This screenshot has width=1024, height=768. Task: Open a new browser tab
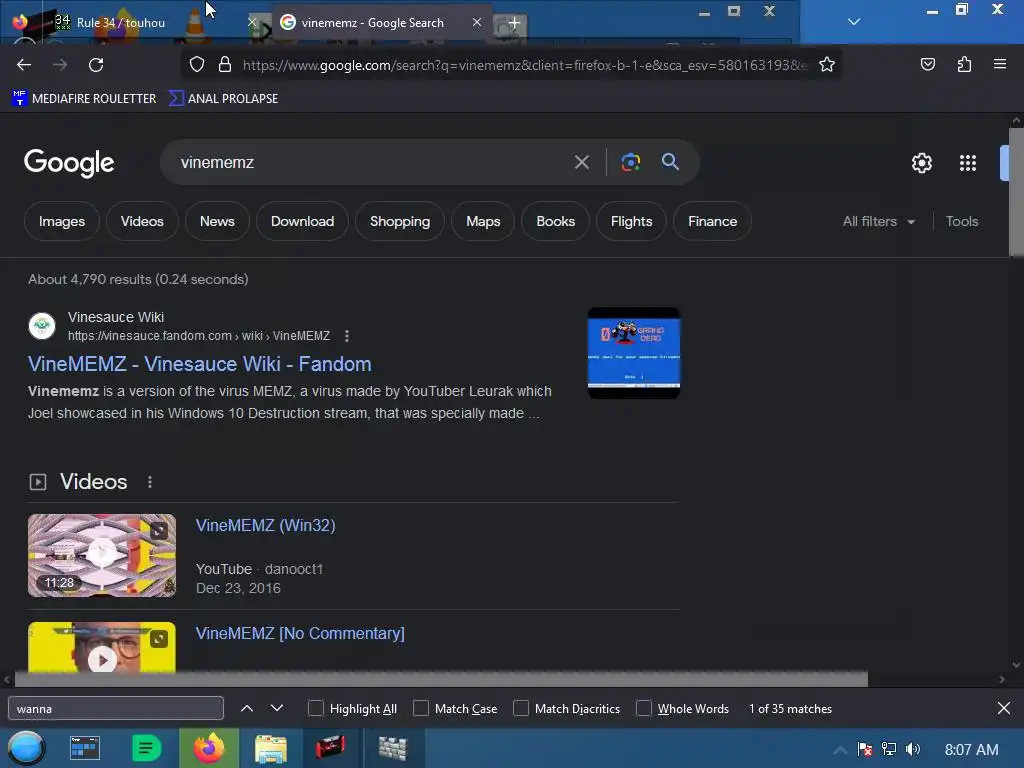coord(514,23)
